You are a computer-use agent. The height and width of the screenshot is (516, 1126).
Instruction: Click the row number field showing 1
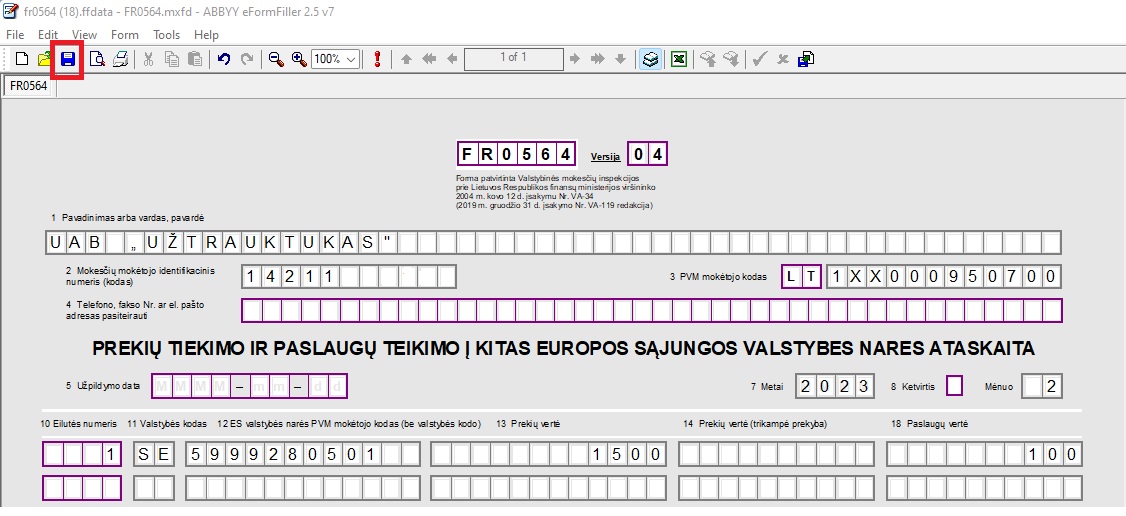point(82,454)
